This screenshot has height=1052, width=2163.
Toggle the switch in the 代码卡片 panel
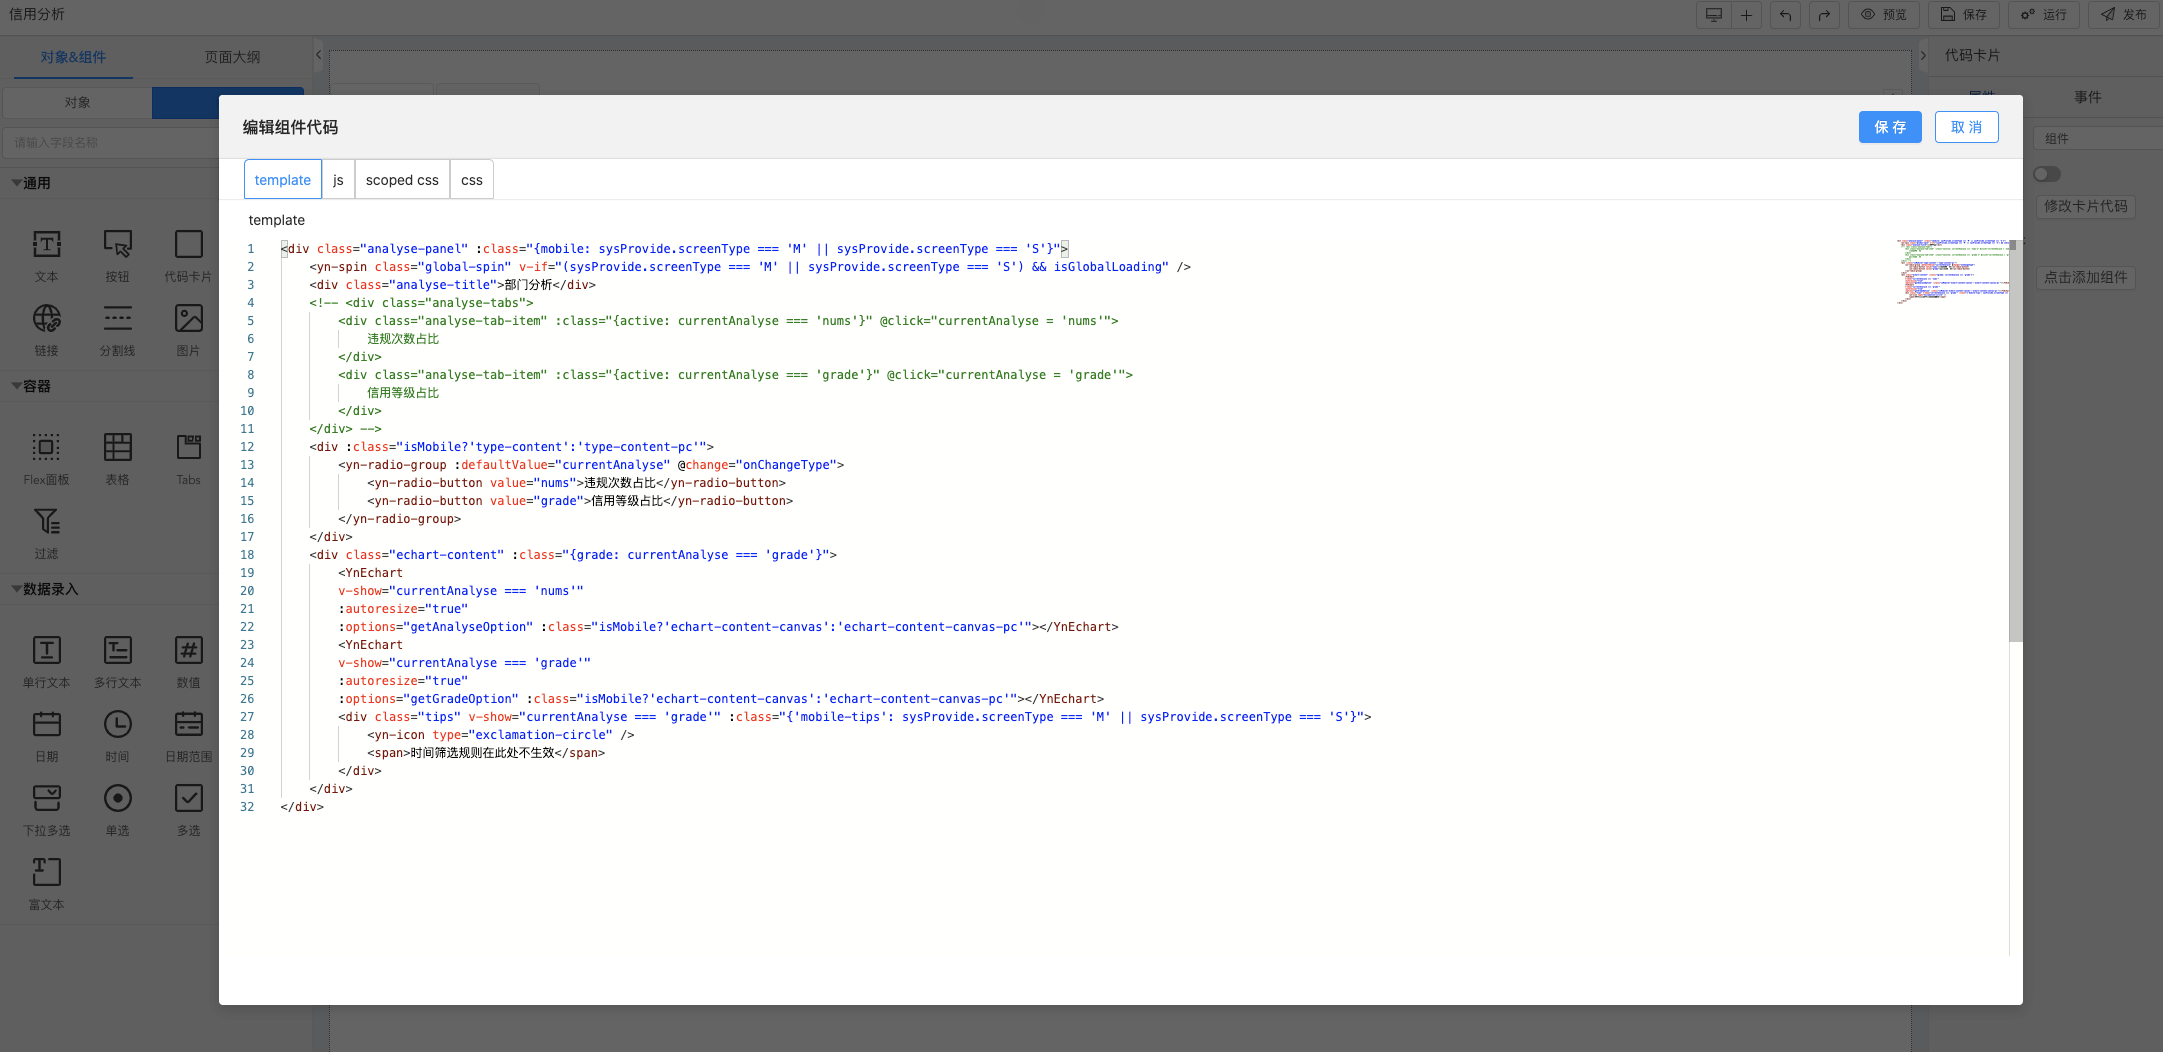click(2047, 174)
